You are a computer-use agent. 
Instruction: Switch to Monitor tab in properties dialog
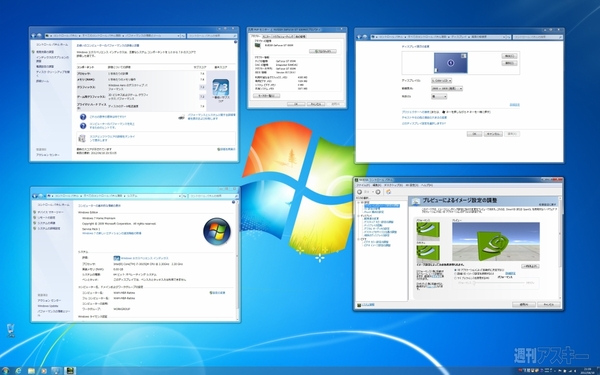pos(266,36)
